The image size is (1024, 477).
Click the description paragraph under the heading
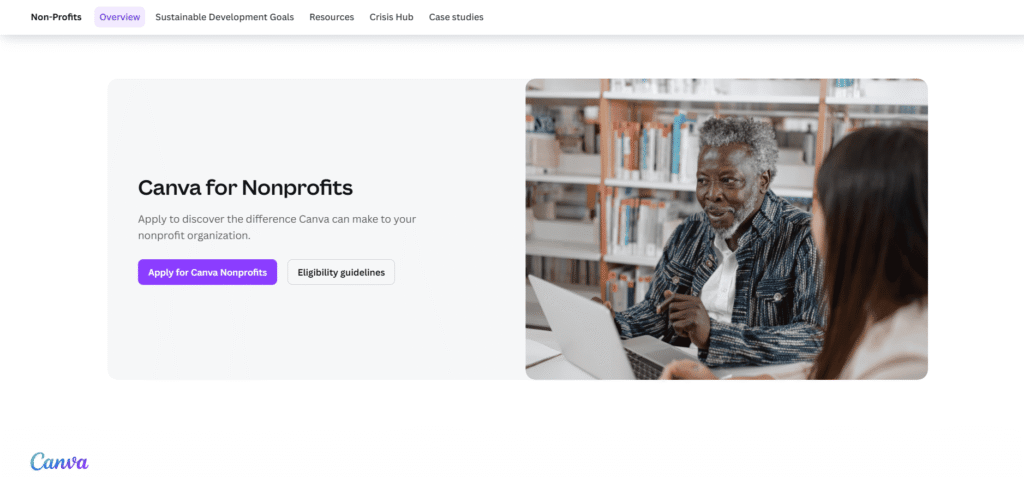click(x=277, y=227)
